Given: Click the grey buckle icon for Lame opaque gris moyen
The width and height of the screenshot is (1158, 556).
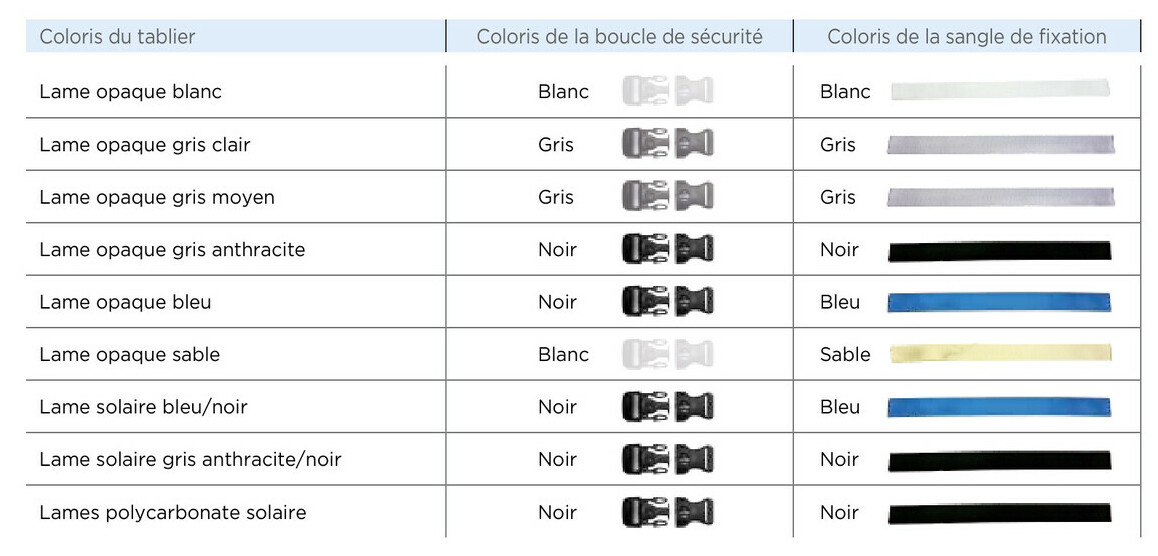Looking at the screenshot, I should pos(667,196).
